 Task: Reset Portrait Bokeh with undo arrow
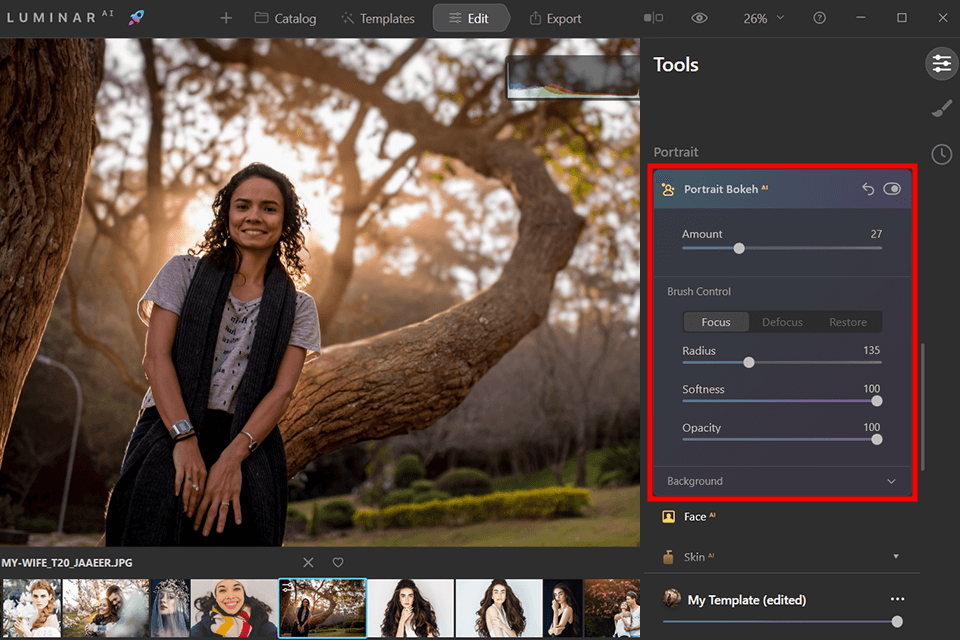[868, 189]
